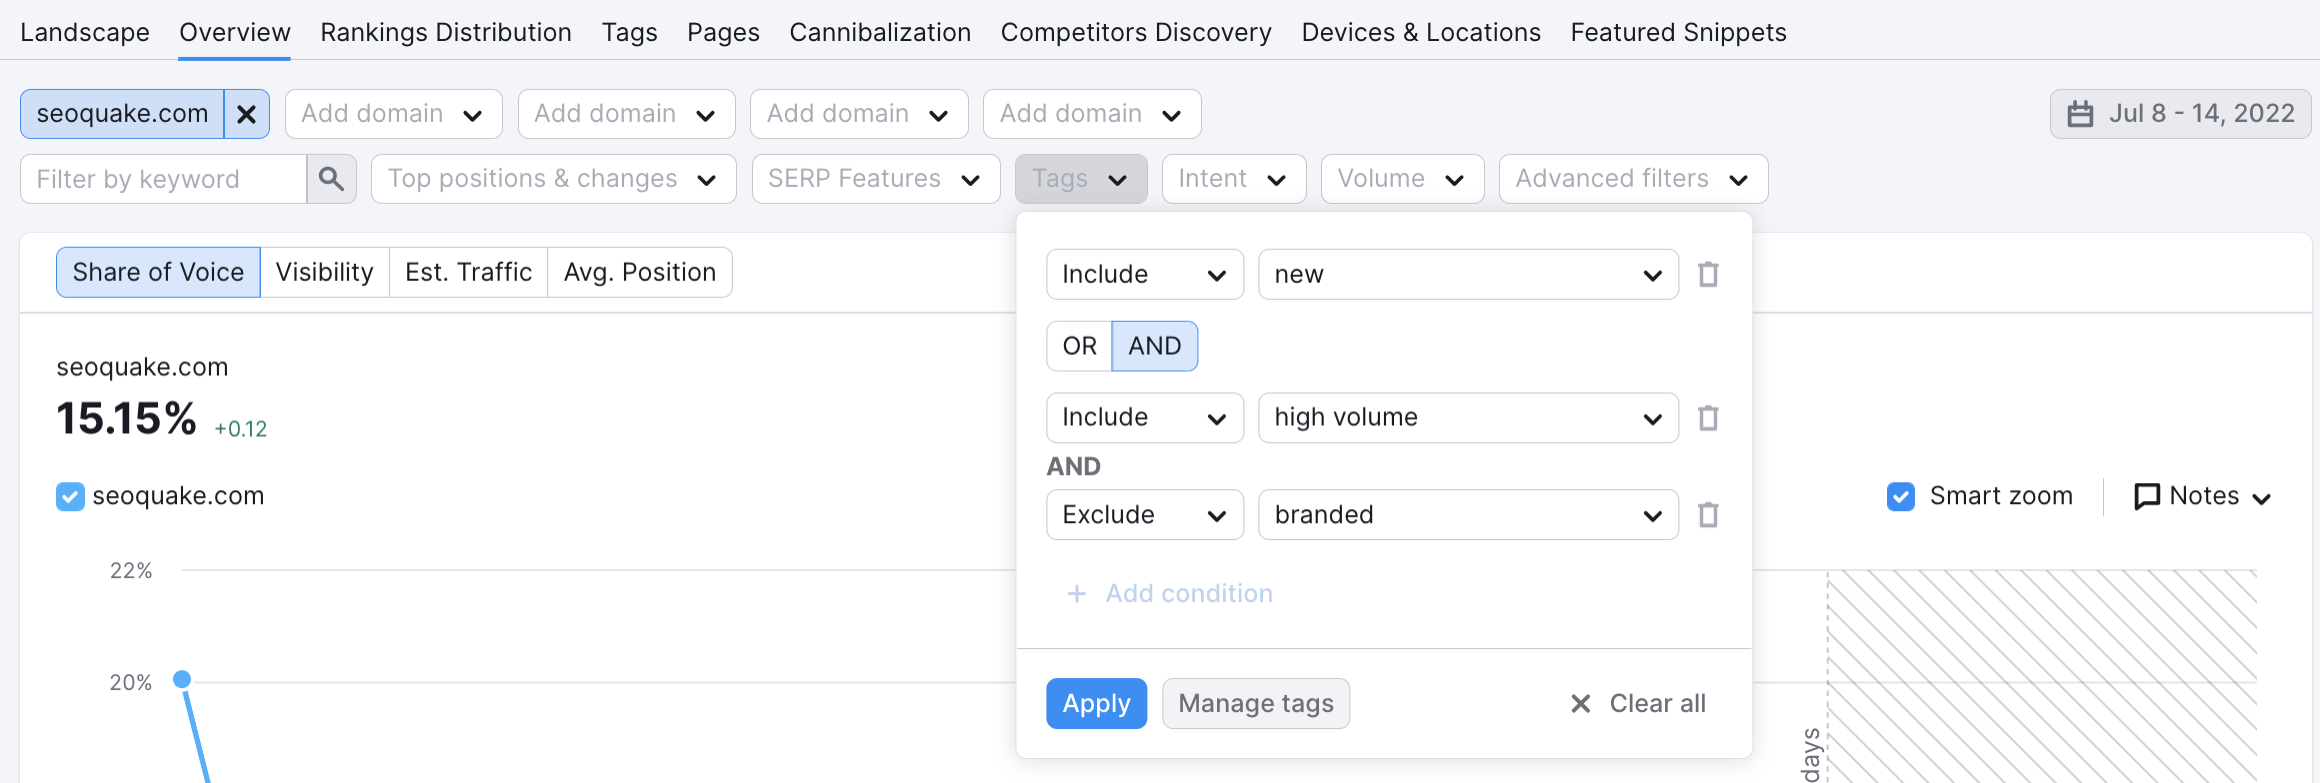Select Share of Voice metric
This screenshot has height=783, width=2320.
[x=158, y=272]
